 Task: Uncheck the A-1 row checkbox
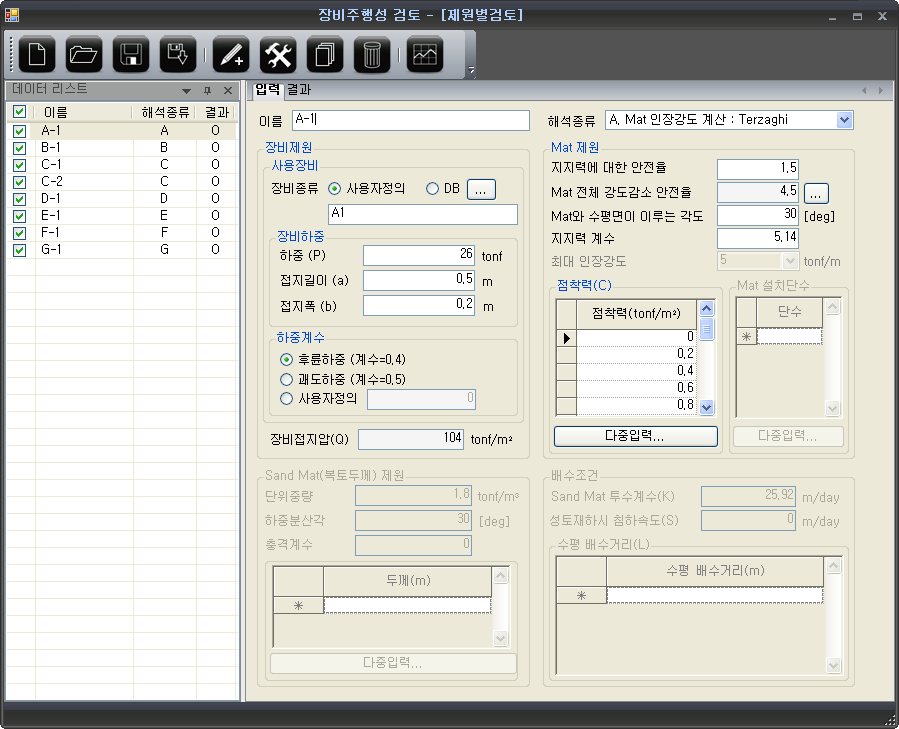[19, 131]
